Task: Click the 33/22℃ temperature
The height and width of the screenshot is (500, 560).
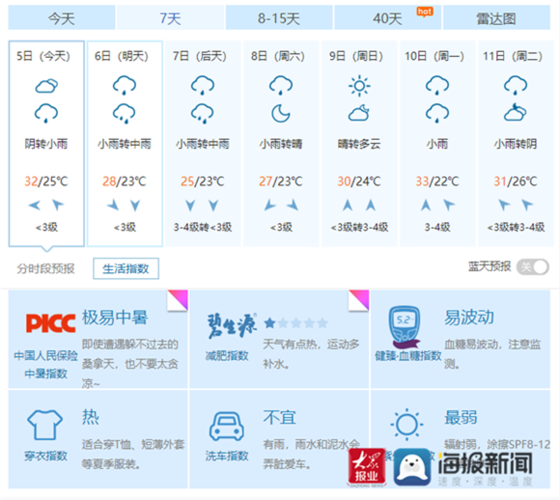Action: tap(437, 181)
